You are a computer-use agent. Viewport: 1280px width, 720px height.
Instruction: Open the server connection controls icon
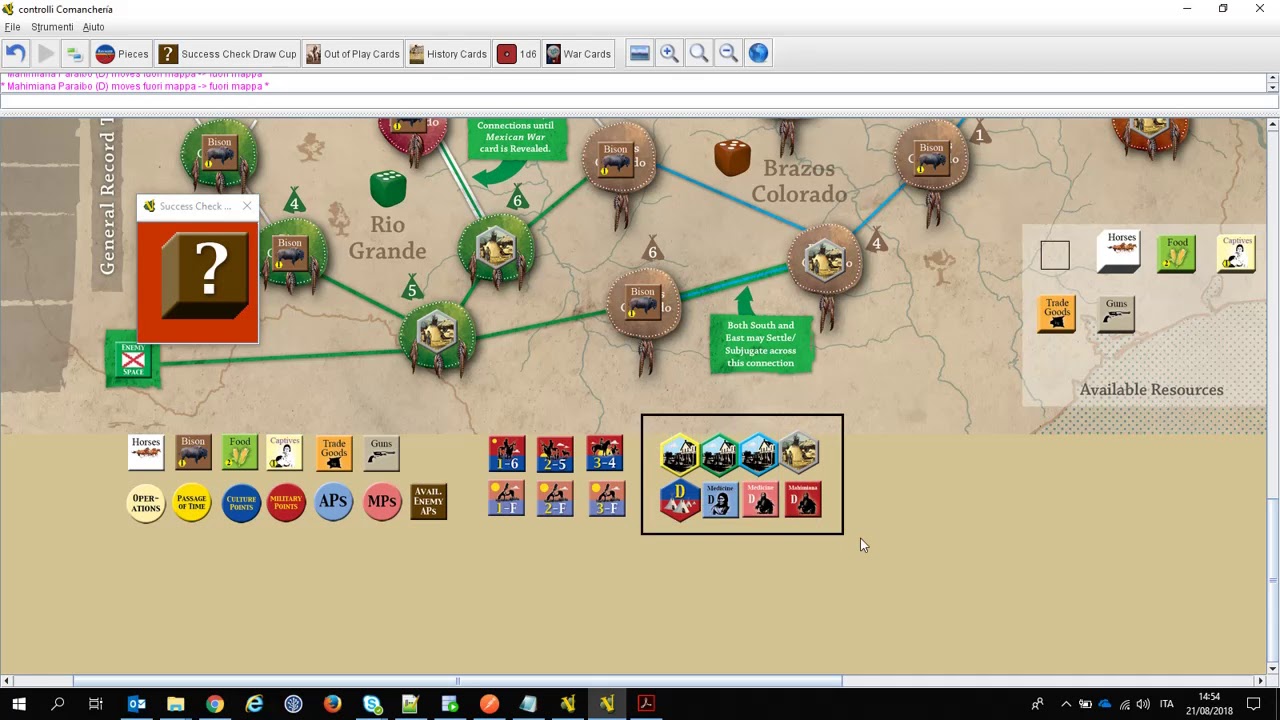coord(74,54)
